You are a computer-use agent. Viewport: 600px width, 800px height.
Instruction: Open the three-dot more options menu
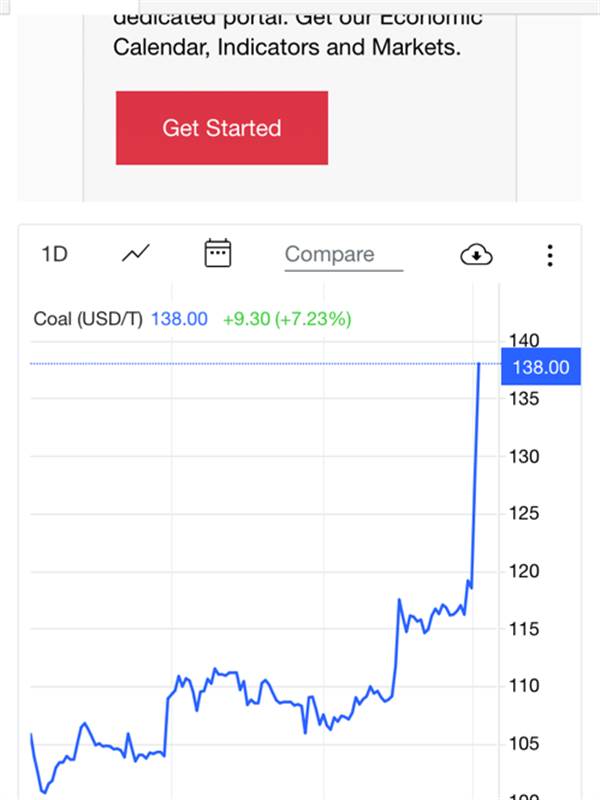549,255
